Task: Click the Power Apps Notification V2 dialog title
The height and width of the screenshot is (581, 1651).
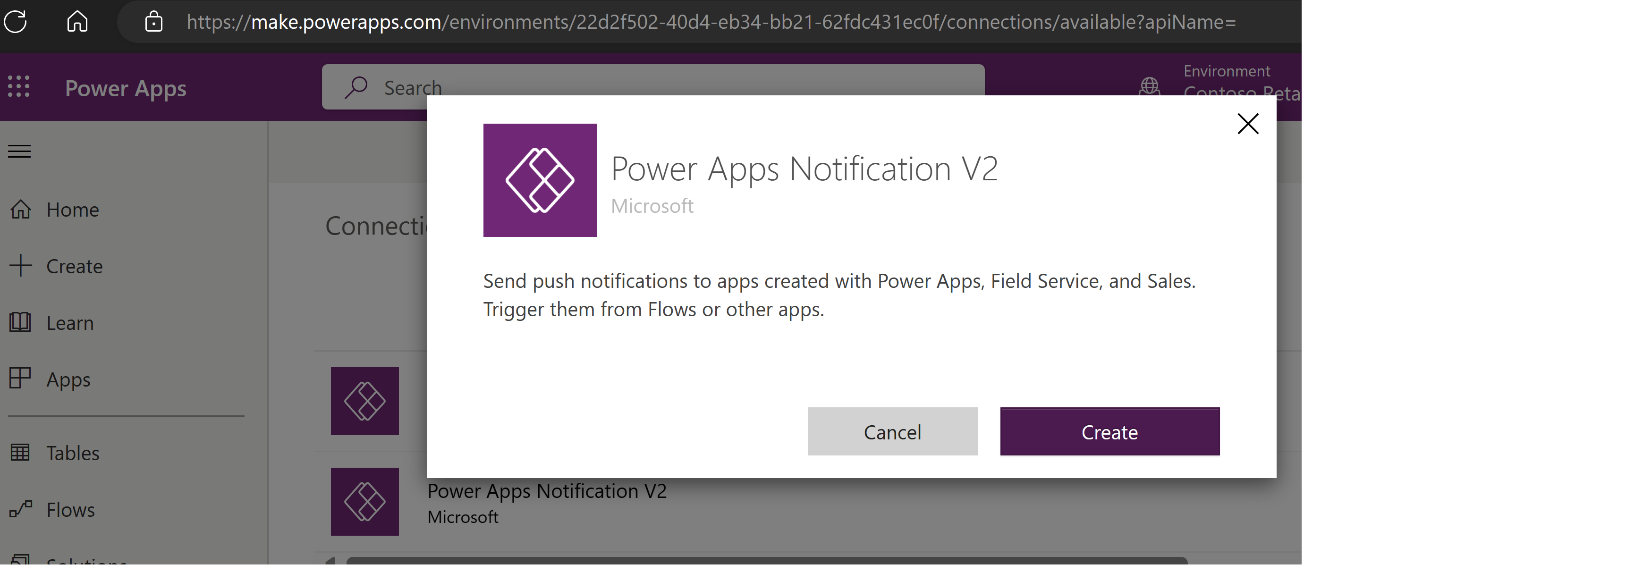Action: tap(804, 169)
